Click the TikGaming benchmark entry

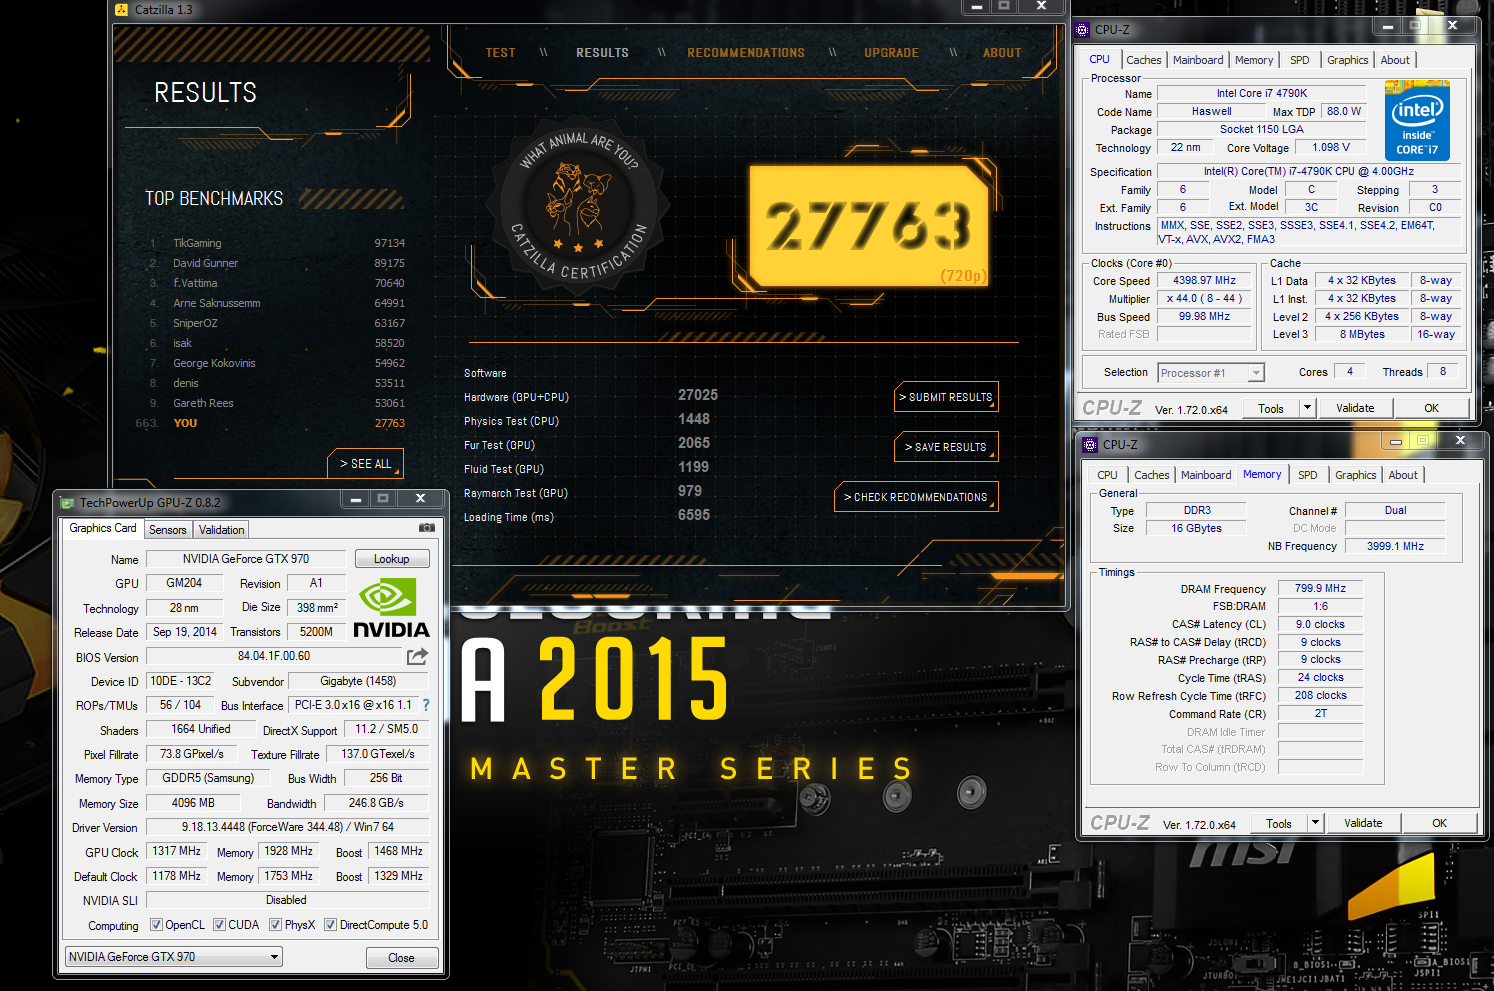click(x=277, y=243)
